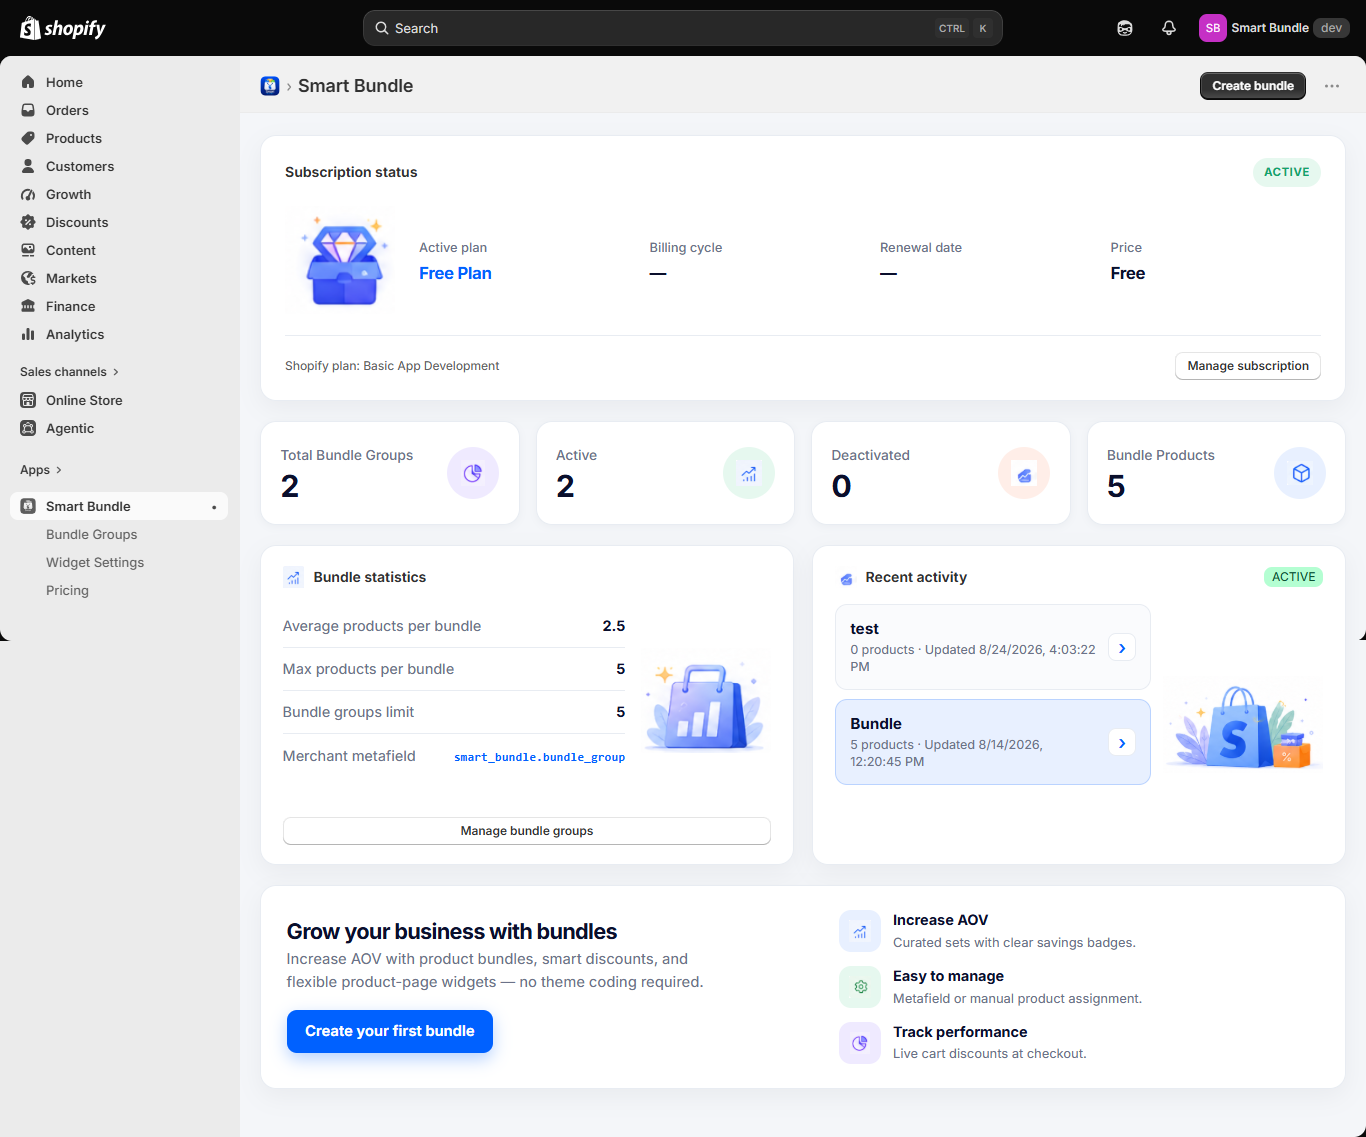Open the notifications bell
The image size is (1366, 1137).
pos(1169,28)
